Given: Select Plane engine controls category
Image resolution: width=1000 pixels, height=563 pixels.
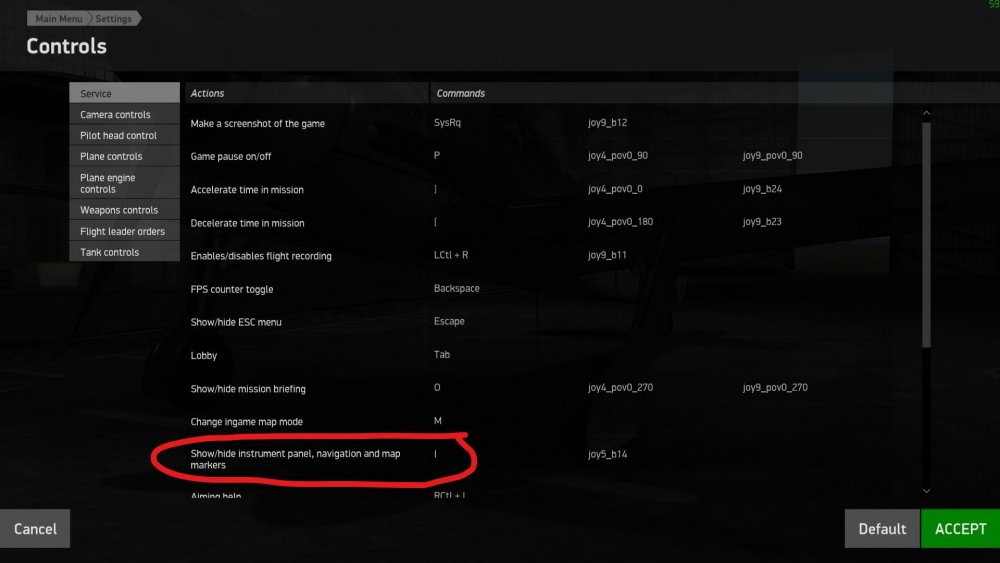Looking at the screenshot, I should (124, 183).
